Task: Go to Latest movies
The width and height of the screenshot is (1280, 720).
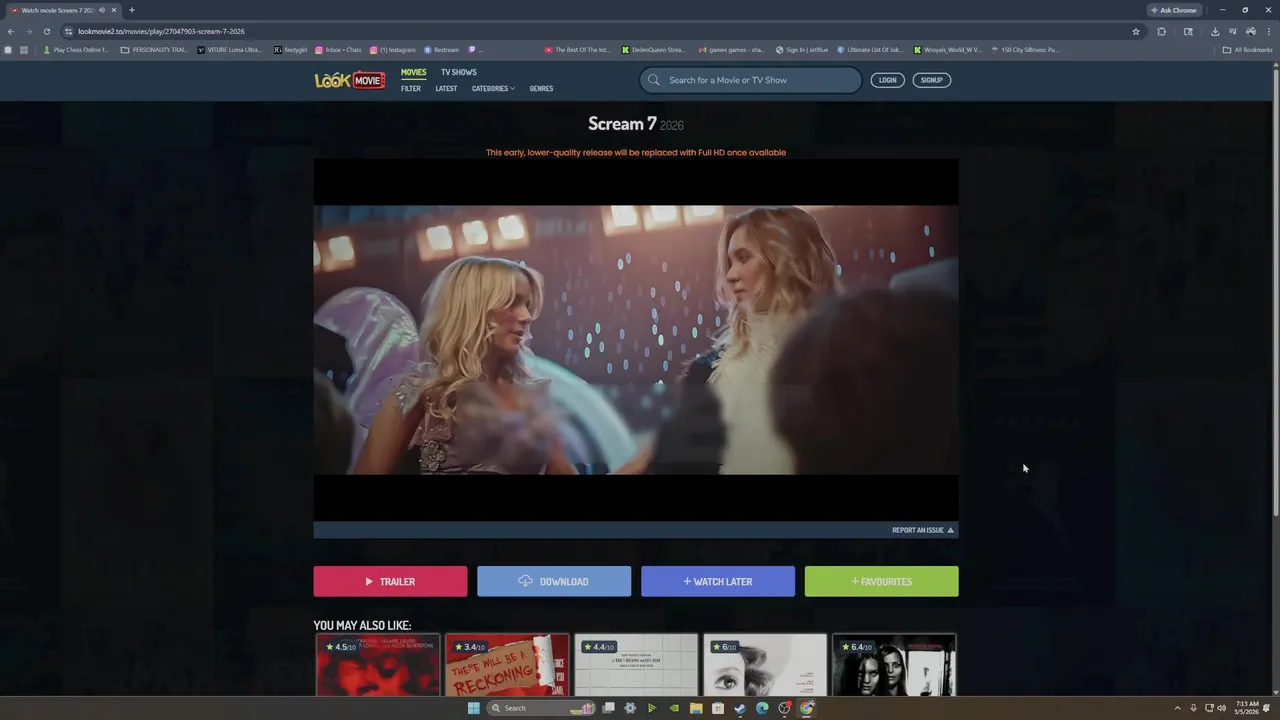Action: (x=446, y=89)
